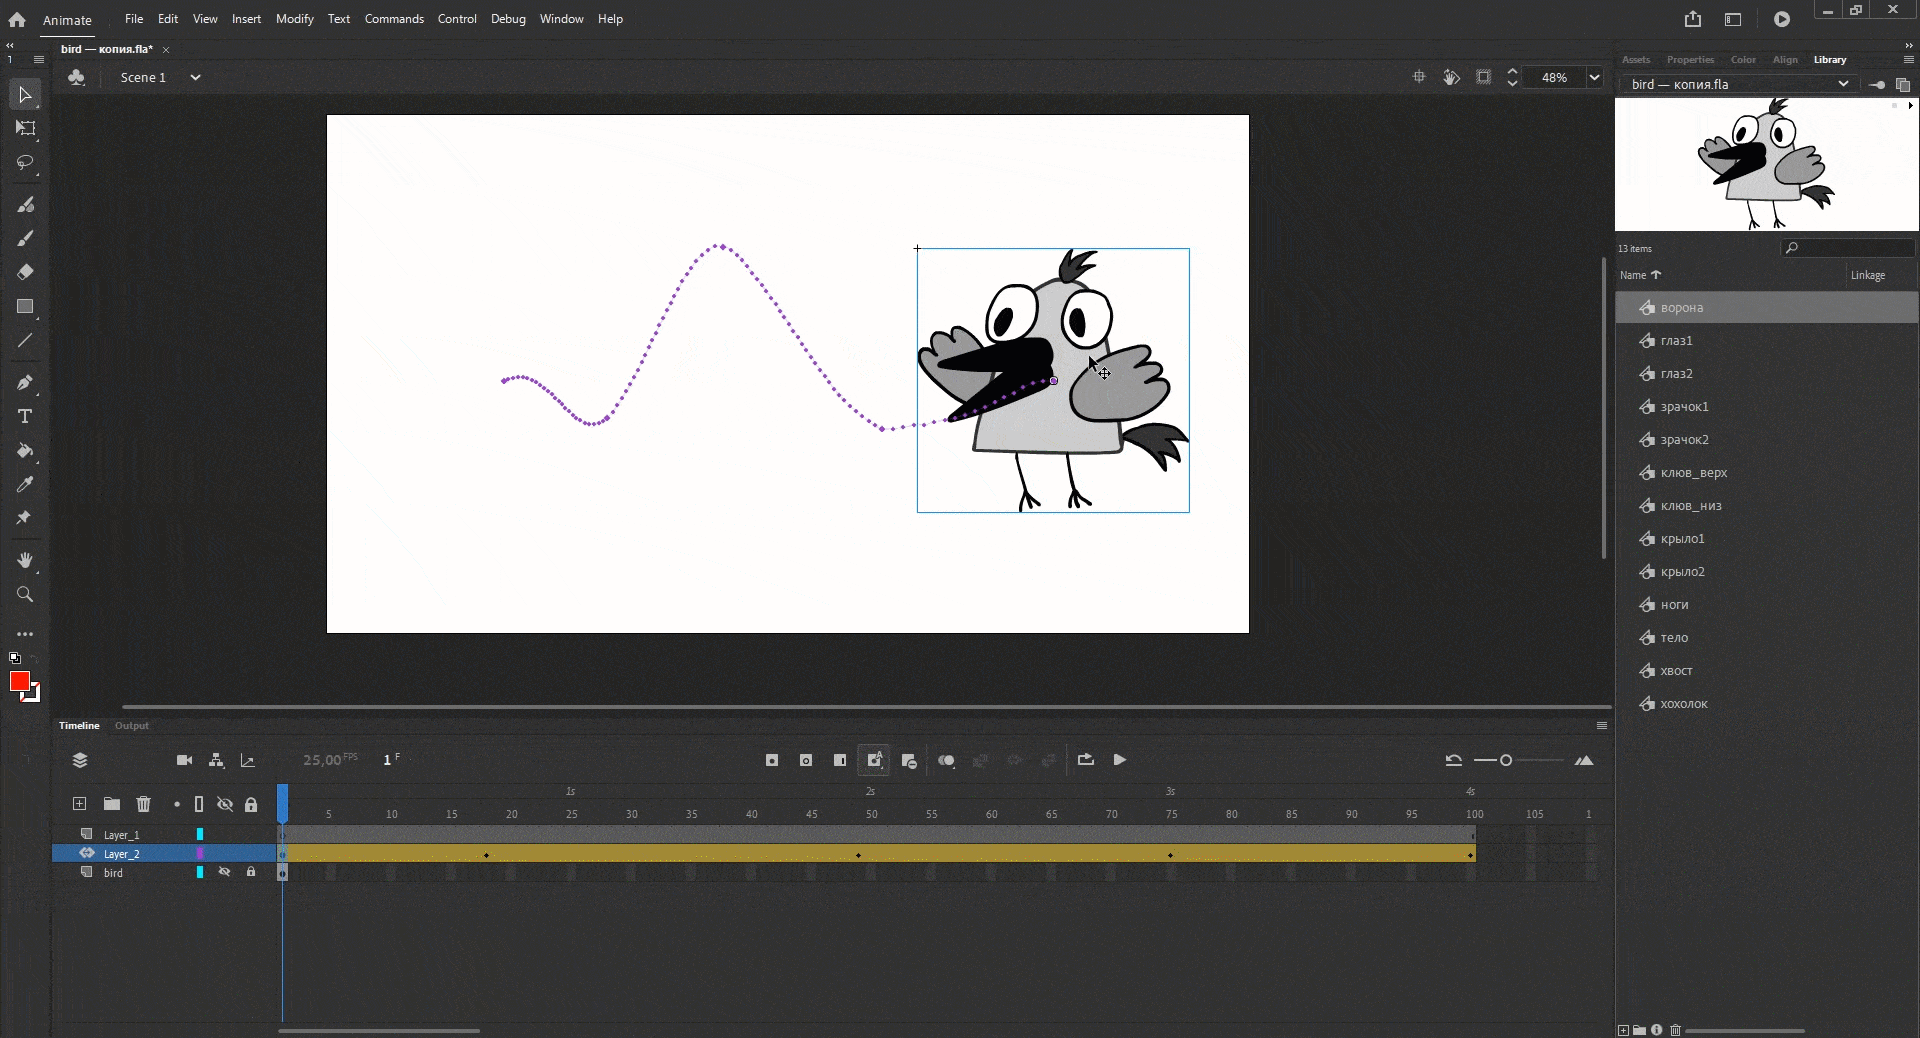The height and width of the screenshot is (1038, 1920).
Task: Click the red fill color swatch
Action: tap(19, 681)
